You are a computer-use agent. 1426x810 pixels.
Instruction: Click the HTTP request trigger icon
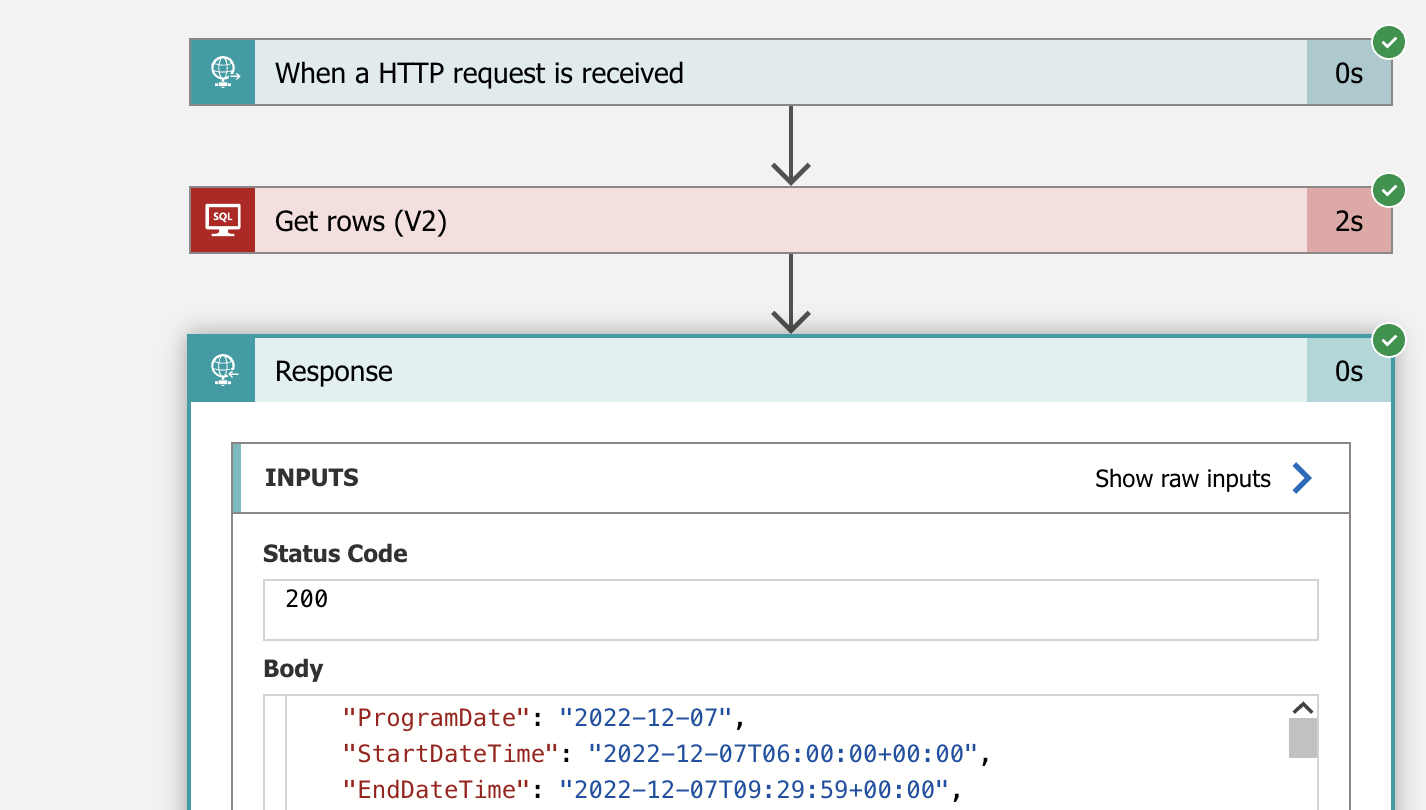(223, 72)
